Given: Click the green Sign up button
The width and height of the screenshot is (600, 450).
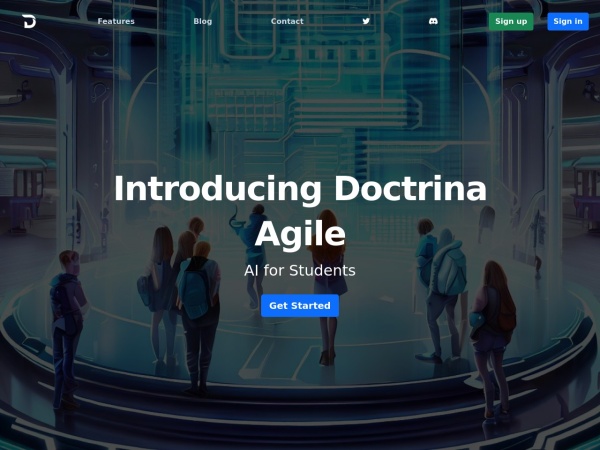Looking at the screenshot, I should [x=511, y=21].
